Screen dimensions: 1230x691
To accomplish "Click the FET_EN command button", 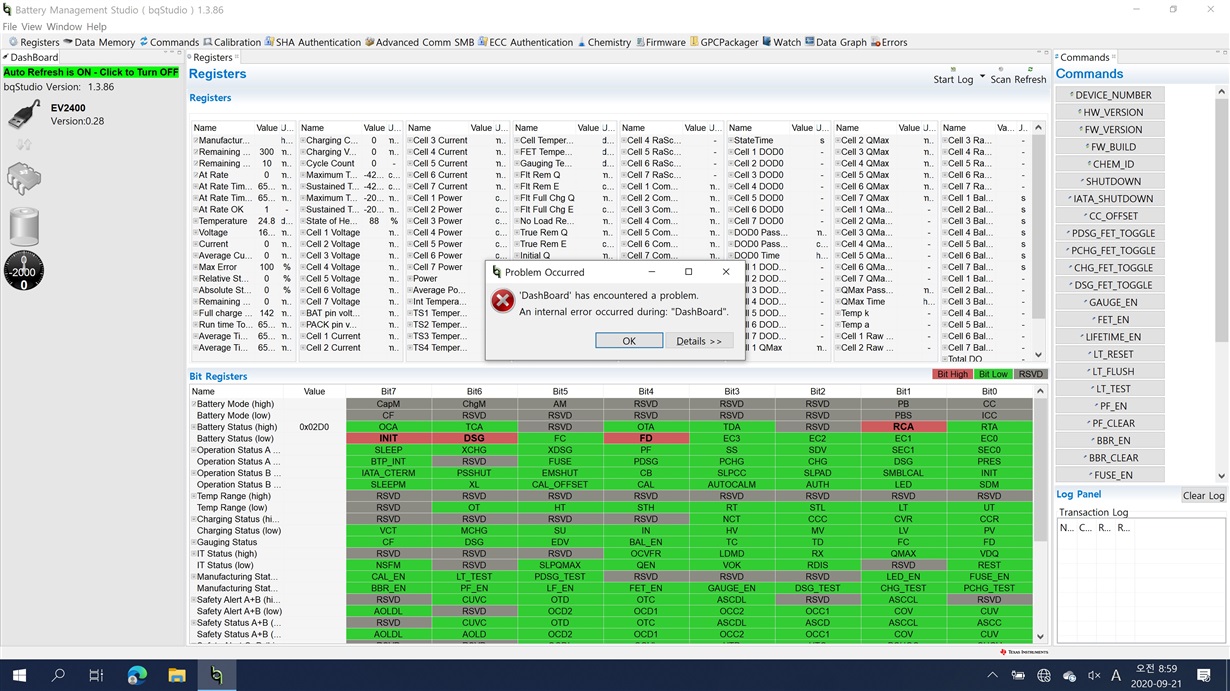I will point(1111,320).
